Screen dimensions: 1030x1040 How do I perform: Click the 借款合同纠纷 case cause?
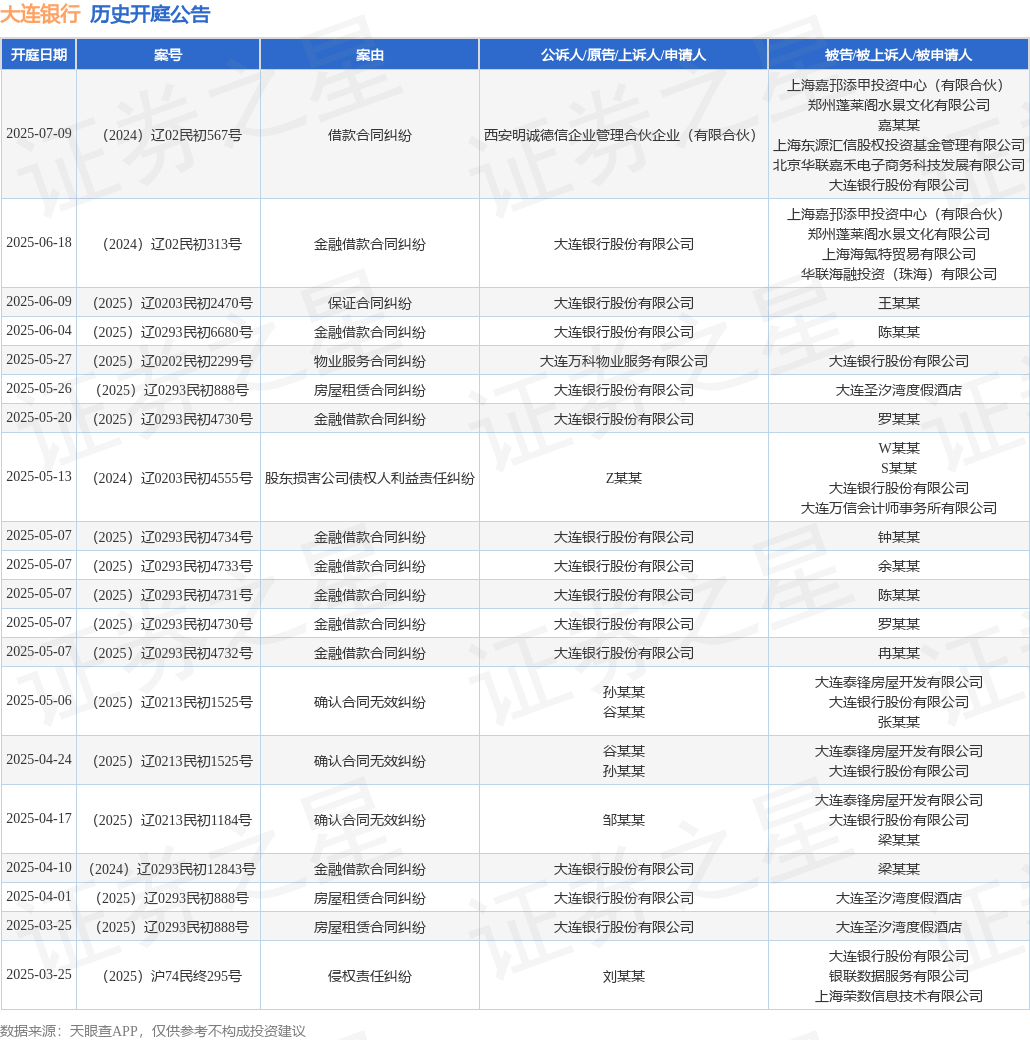click(369, 135)
